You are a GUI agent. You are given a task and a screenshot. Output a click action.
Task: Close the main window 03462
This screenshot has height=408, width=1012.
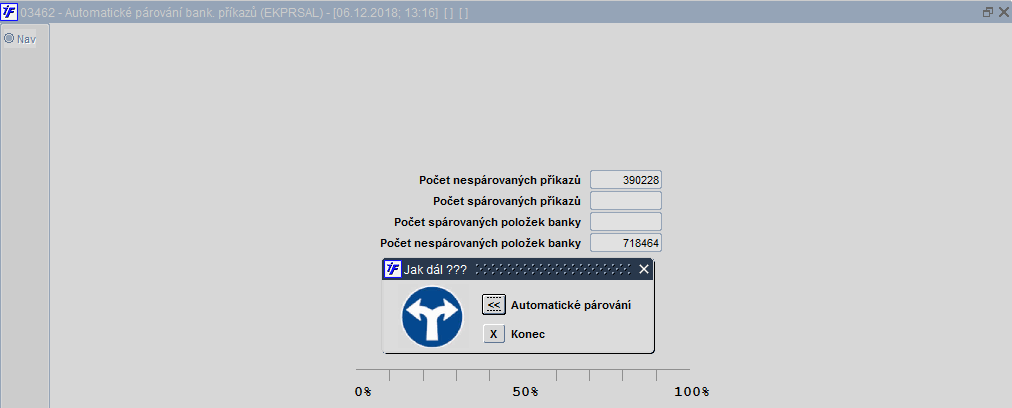tap(1005, 12)
